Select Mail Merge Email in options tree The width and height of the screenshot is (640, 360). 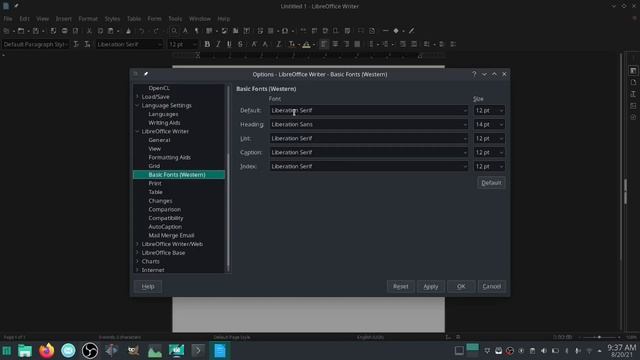[x=171, y=236]
